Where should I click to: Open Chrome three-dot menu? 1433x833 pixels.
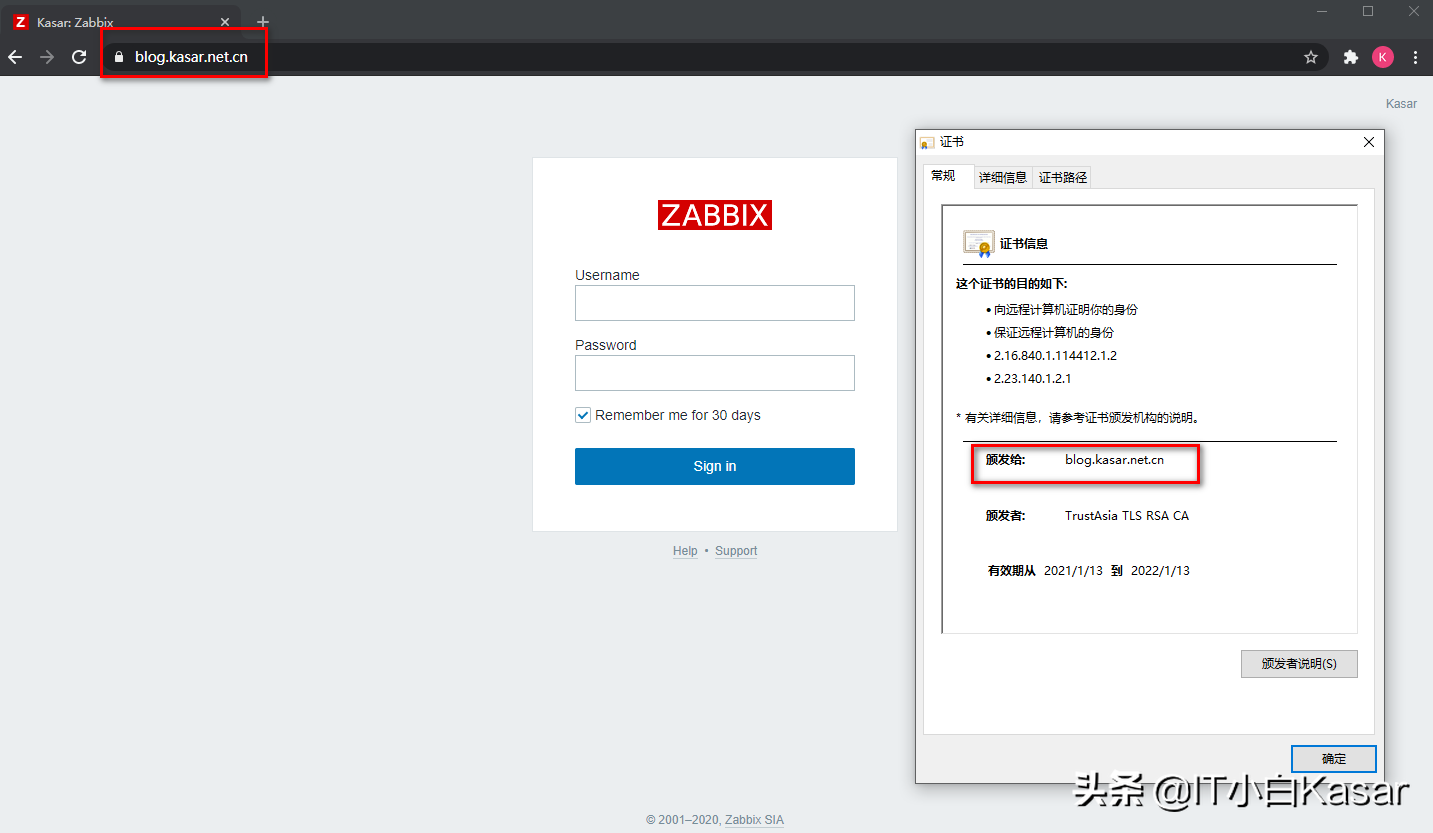1415,57
